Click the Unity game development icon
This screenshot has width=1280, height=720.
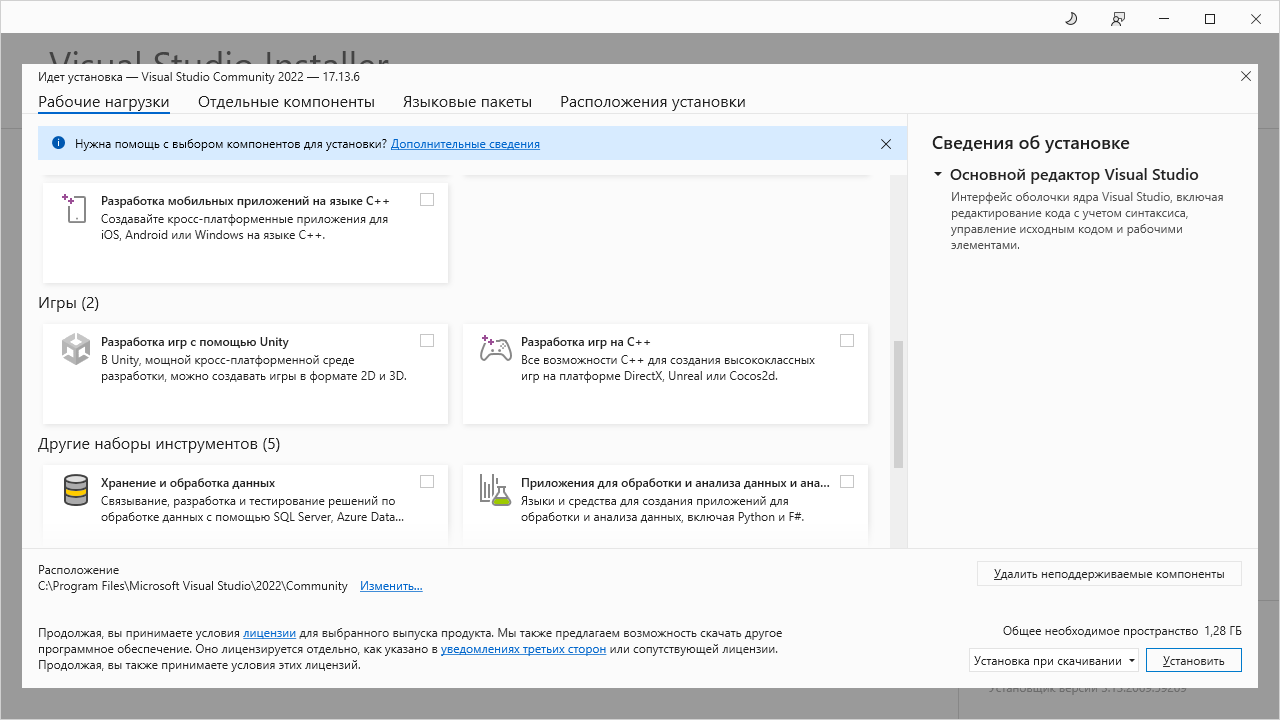click(76, 349)
